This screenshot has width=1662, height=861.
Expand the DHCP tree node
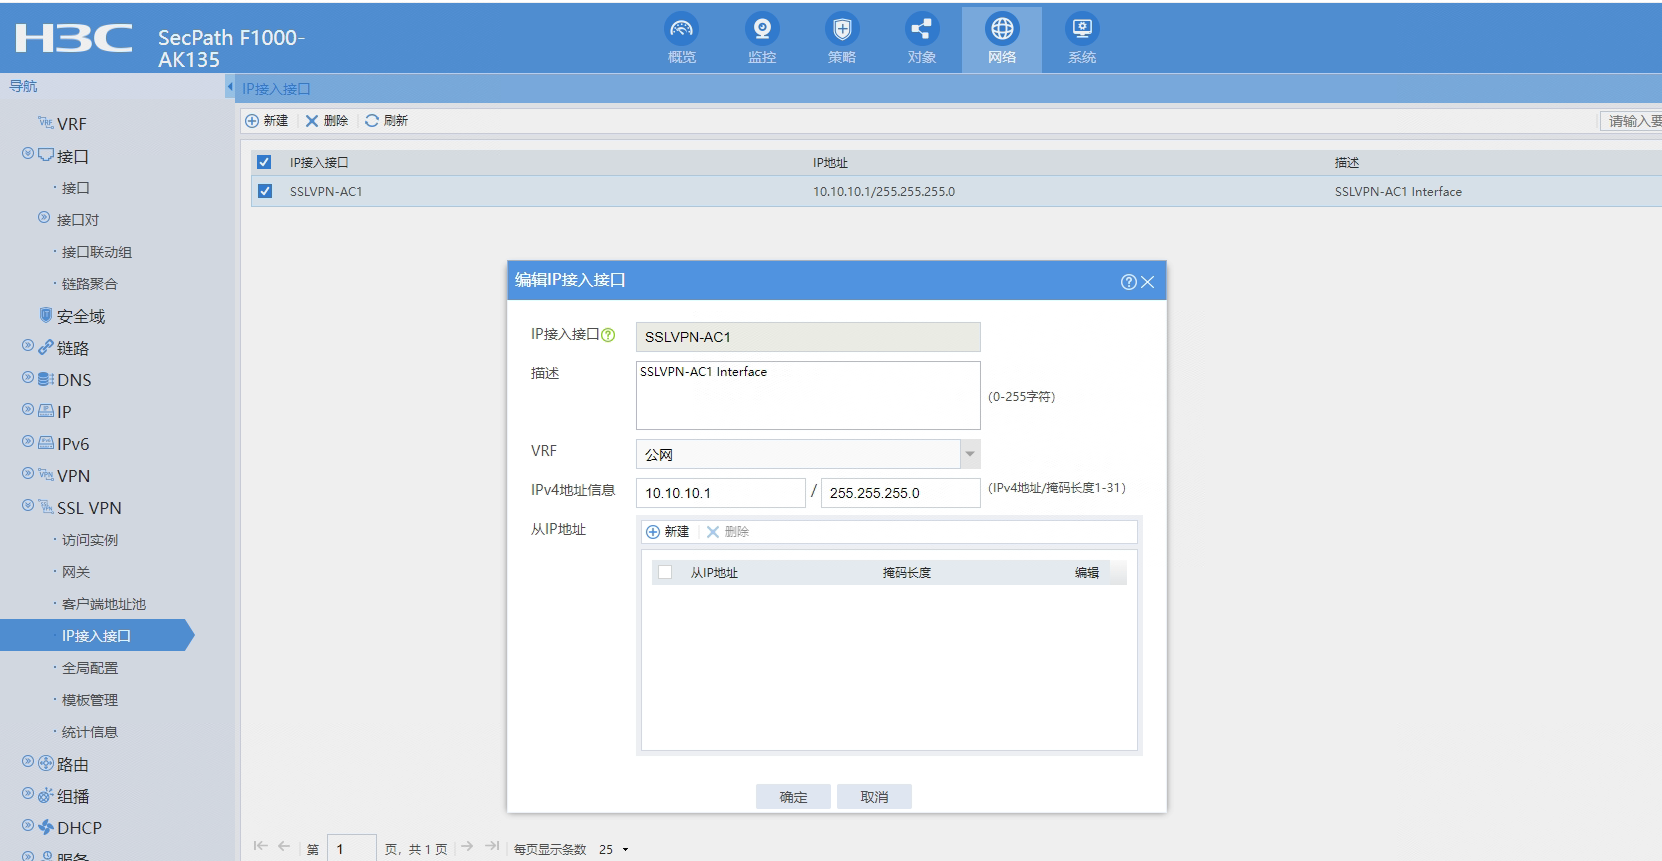coord(28,826)
